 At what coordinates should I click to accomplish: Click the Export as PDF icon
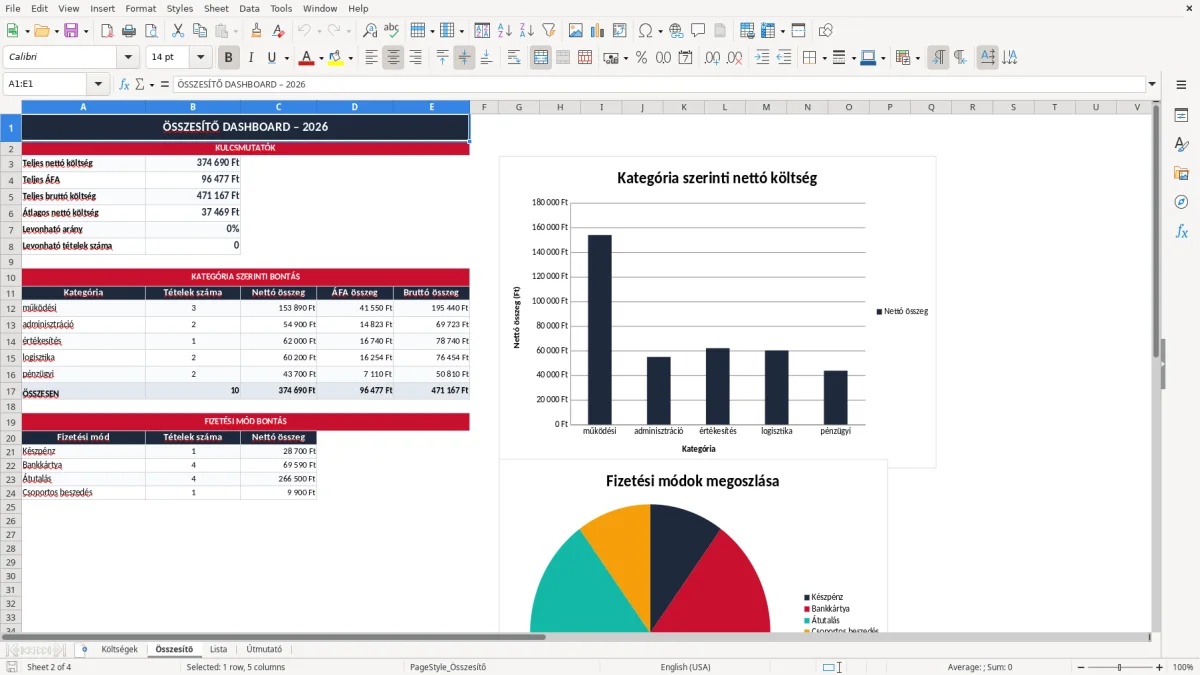[107, 31]
